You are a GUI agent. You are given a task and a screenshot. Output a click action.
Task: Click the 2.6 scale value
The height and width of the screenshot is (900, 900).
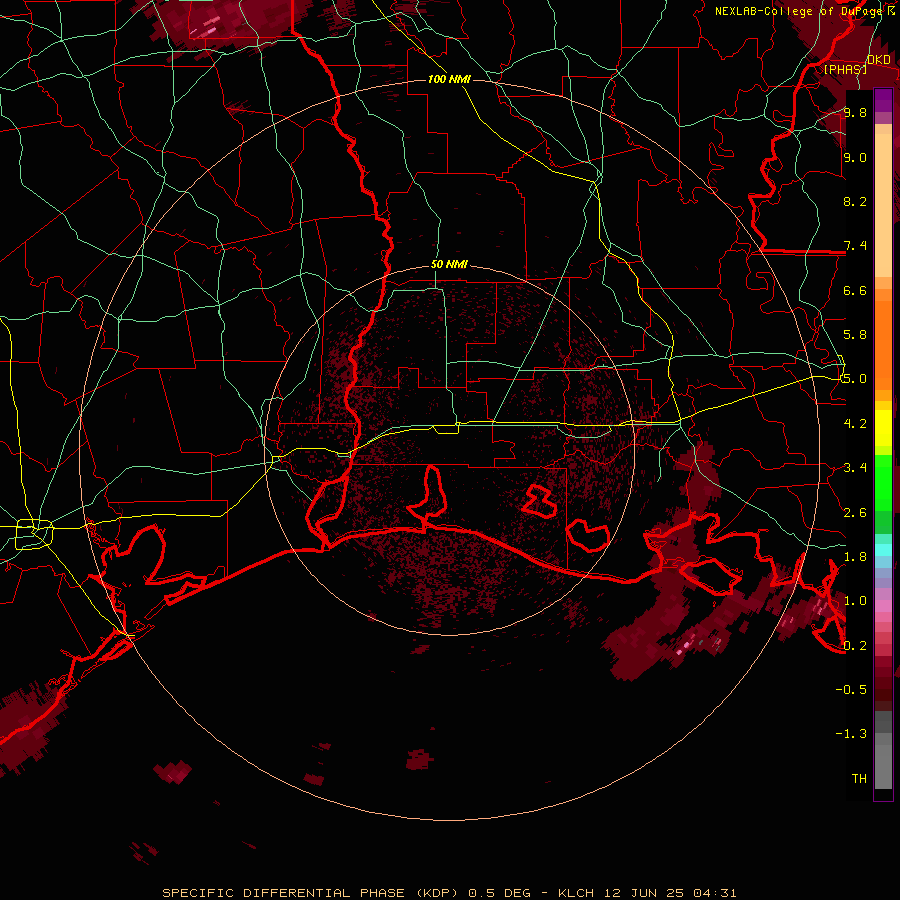tap(855, 512)
